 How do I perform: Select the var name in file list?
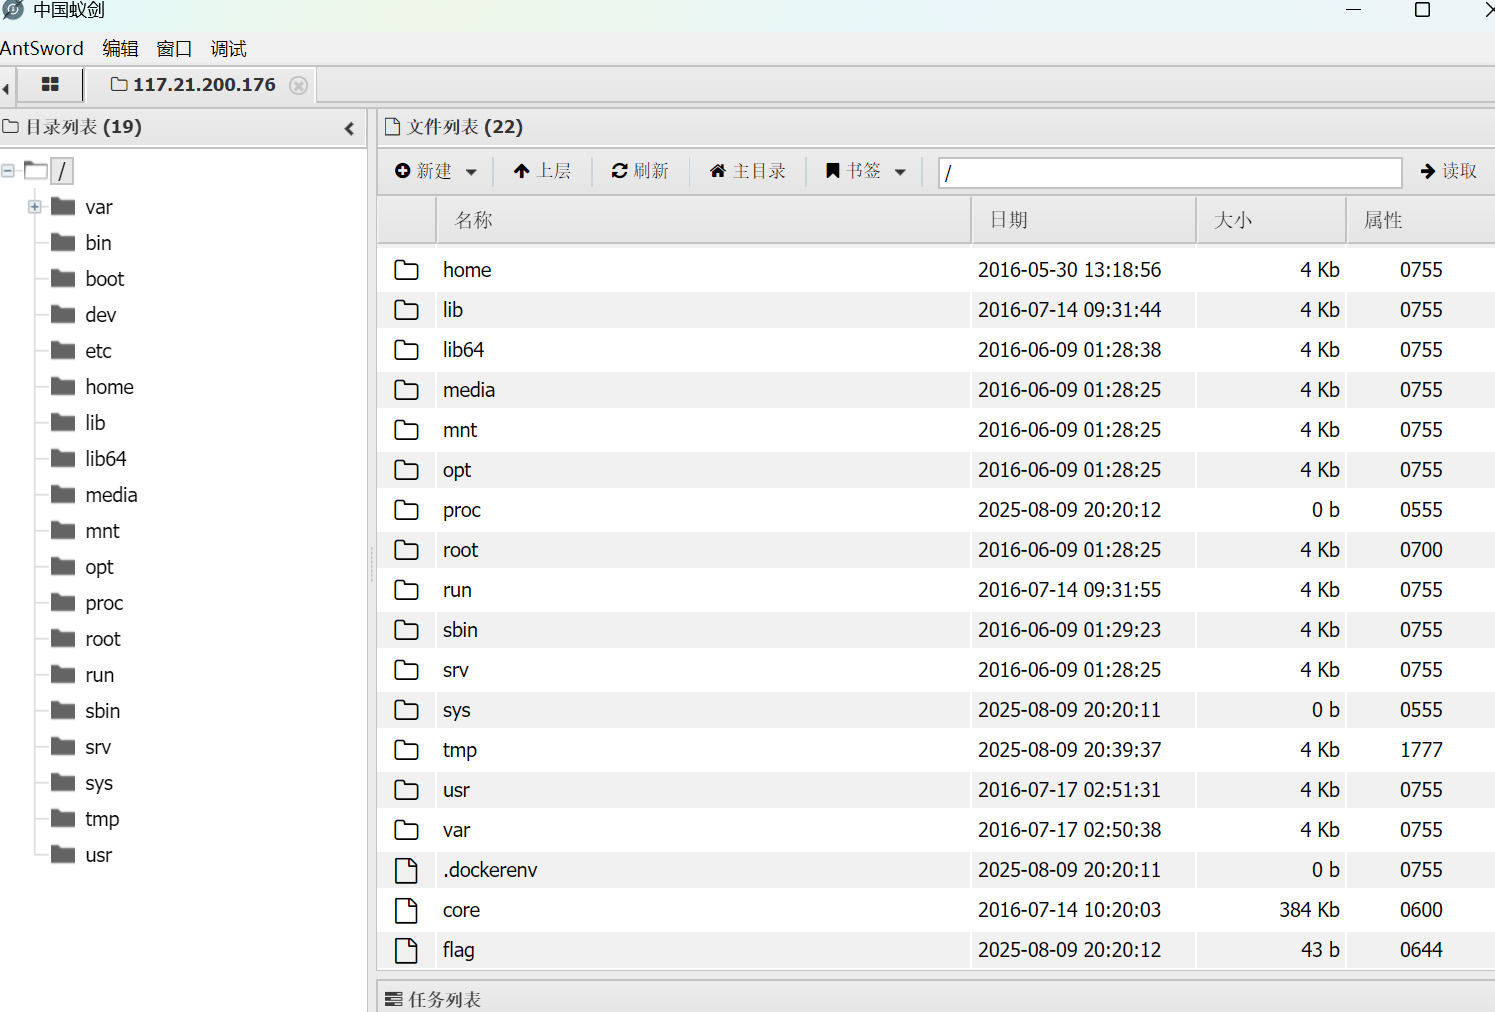(x=456, y=830)
